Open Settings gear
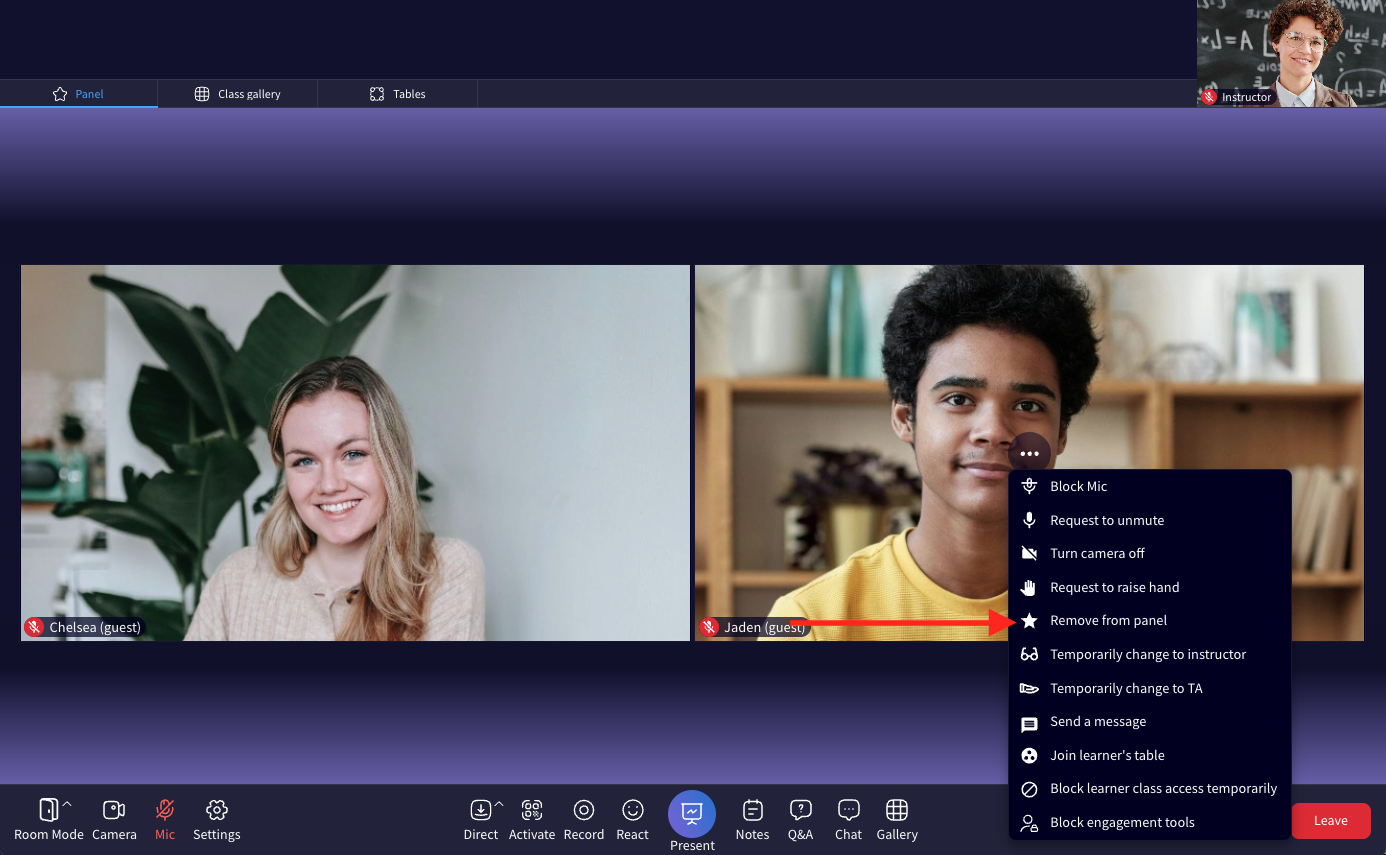This screenshot has width=1386, height=855. [x=217, y=819]
